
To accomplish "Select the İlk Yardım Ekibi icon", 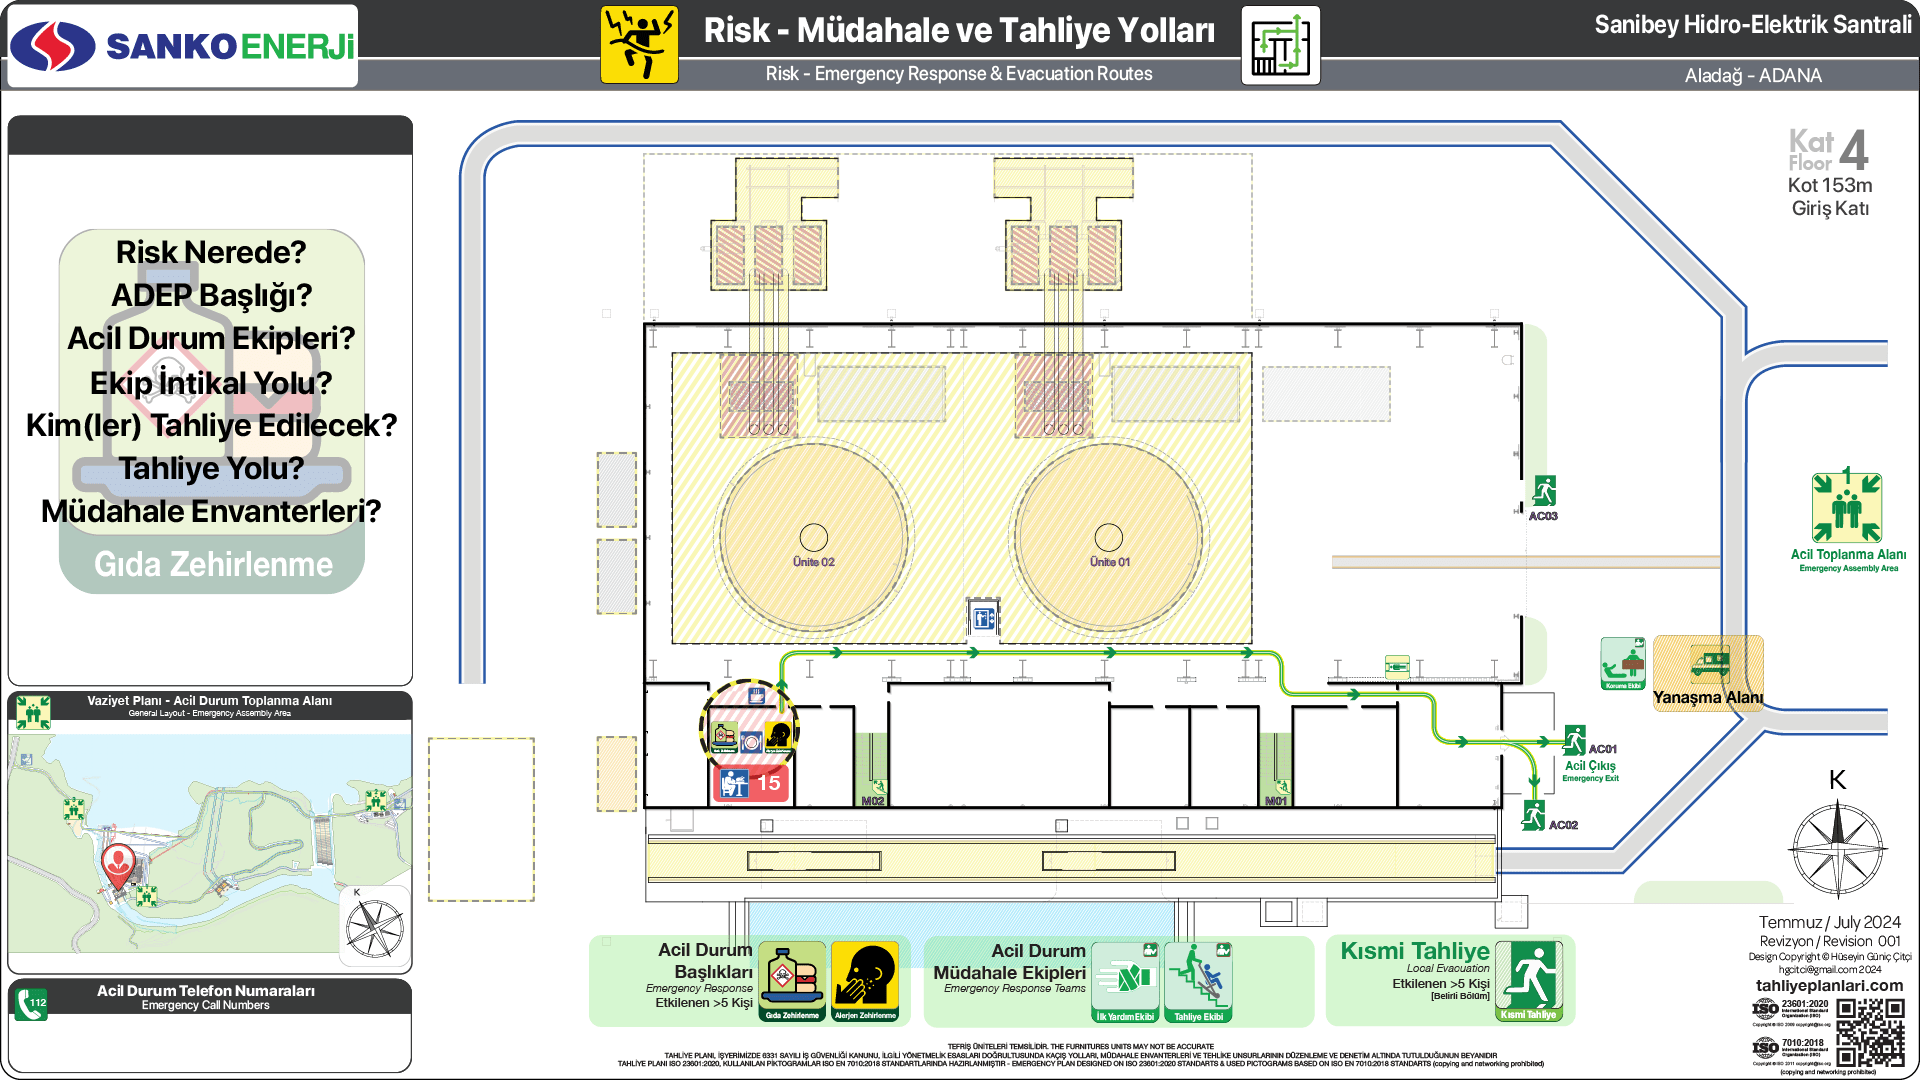I will (1125, 981).
